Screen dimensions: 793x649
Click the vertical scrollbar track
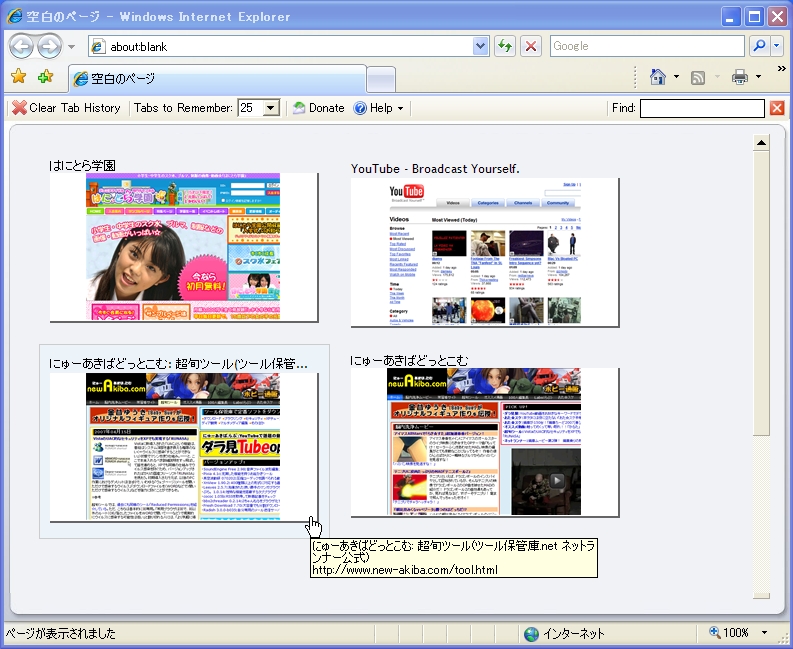(761, 513)
